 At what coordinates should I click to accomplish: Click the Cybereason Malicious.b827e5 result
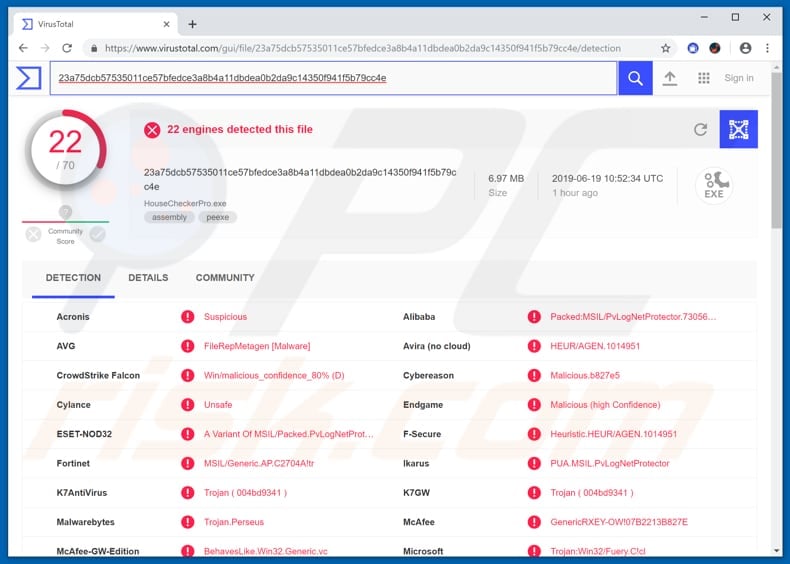585,375
